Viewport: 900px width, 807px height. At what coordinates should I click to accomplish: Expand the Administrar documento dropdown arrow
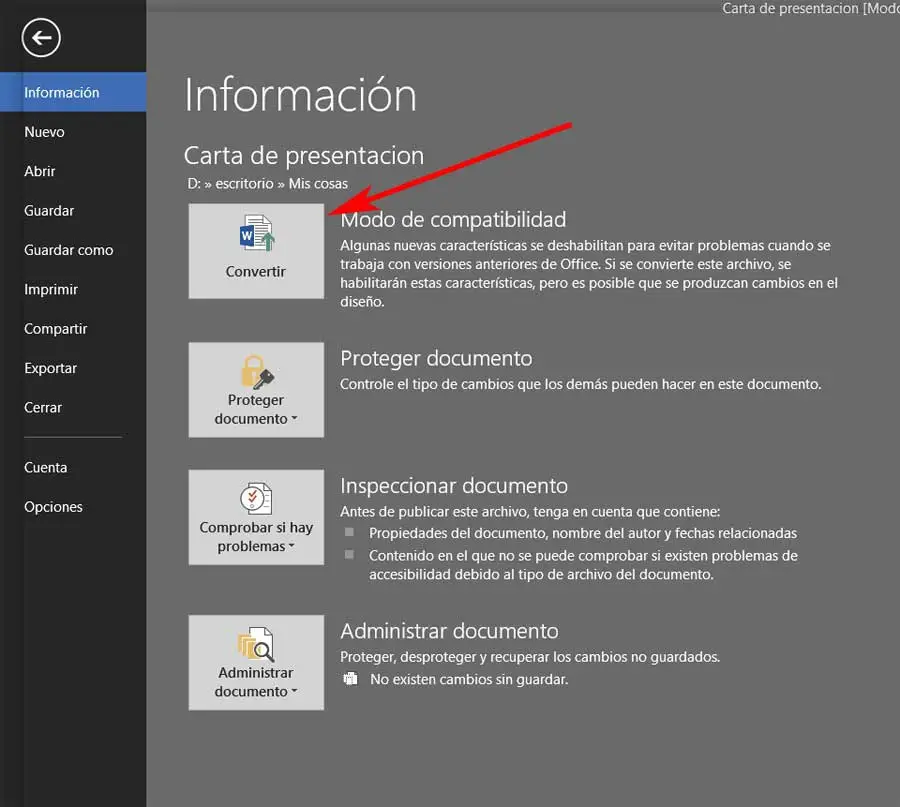294,691
